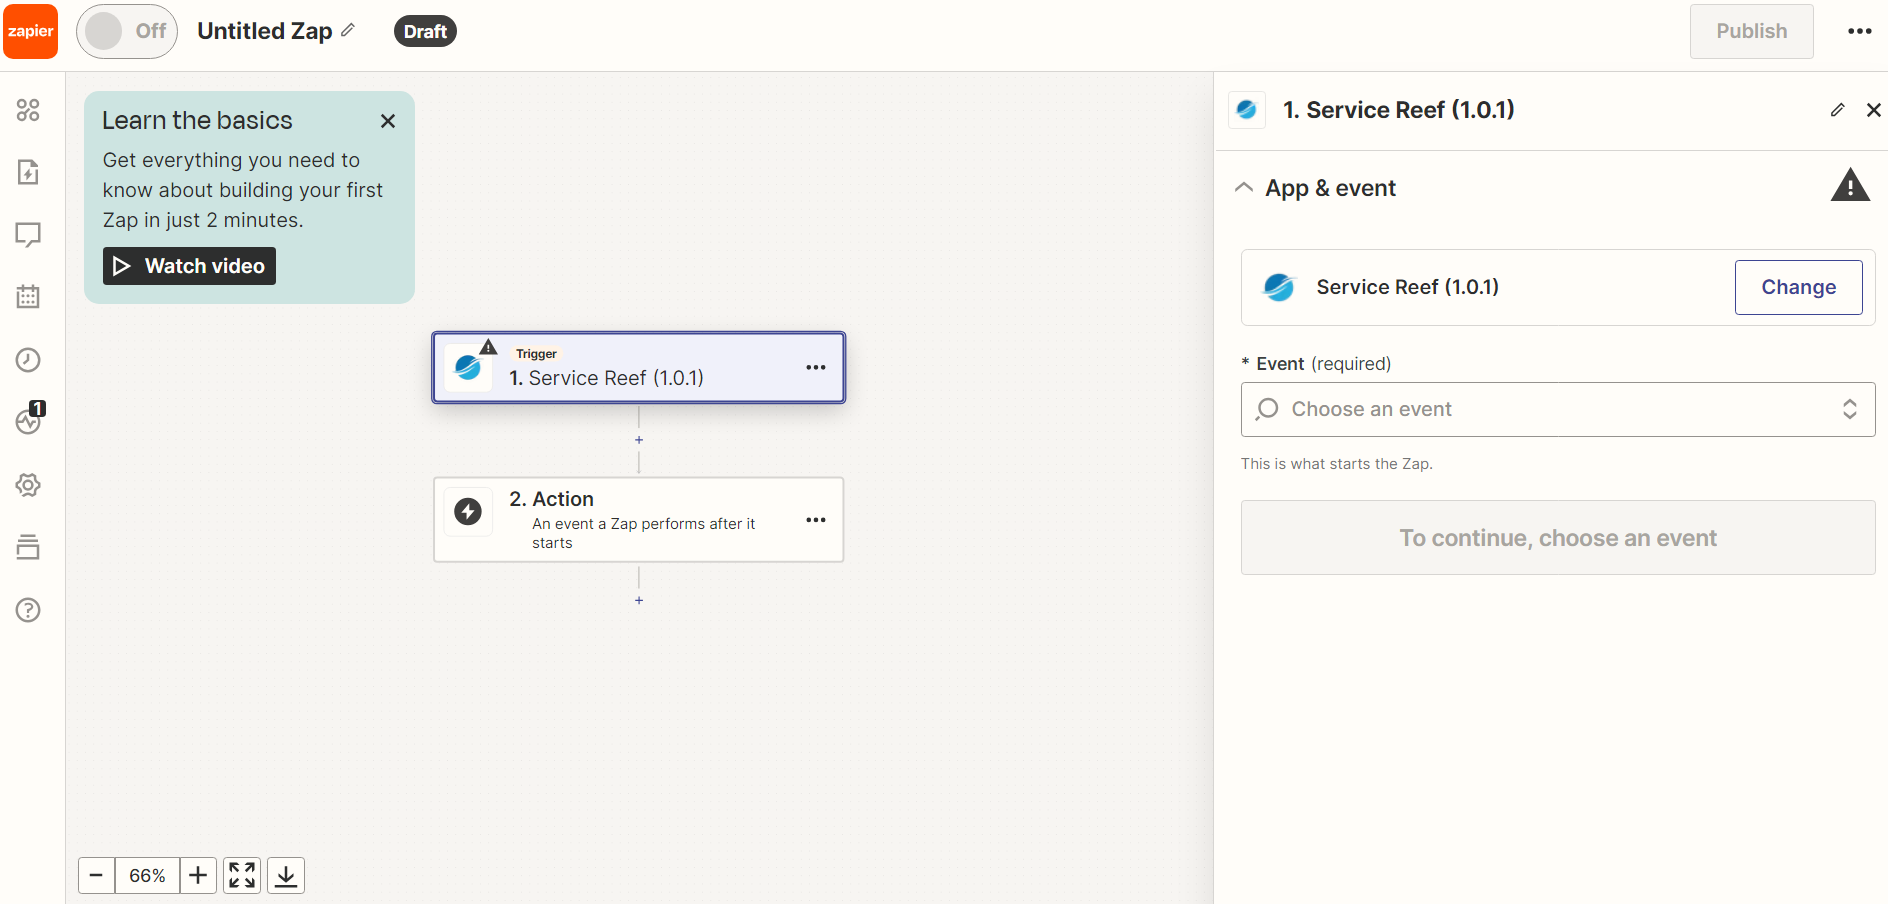The image size is (1888, 904).
Task: Open the trigger step three-dot menu
Action: pyautogui.click(x=816, y=368)
